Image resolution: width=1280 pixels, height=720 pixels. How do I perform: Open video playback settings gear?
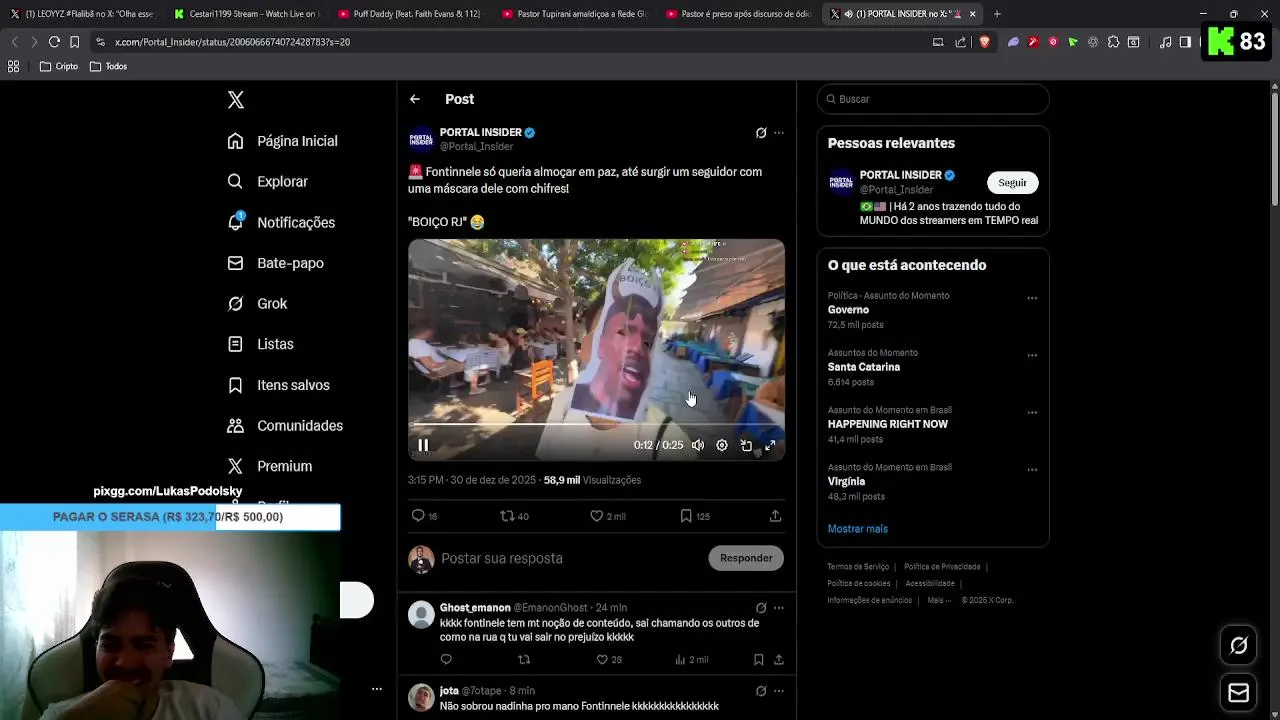(722, 445)
